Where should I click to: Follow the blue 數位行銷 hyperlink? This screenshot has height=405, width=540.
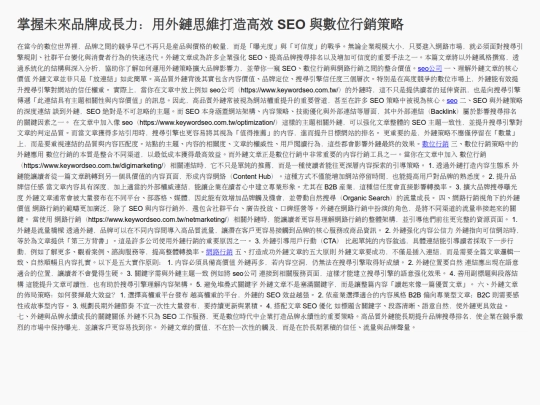(435, 144)
